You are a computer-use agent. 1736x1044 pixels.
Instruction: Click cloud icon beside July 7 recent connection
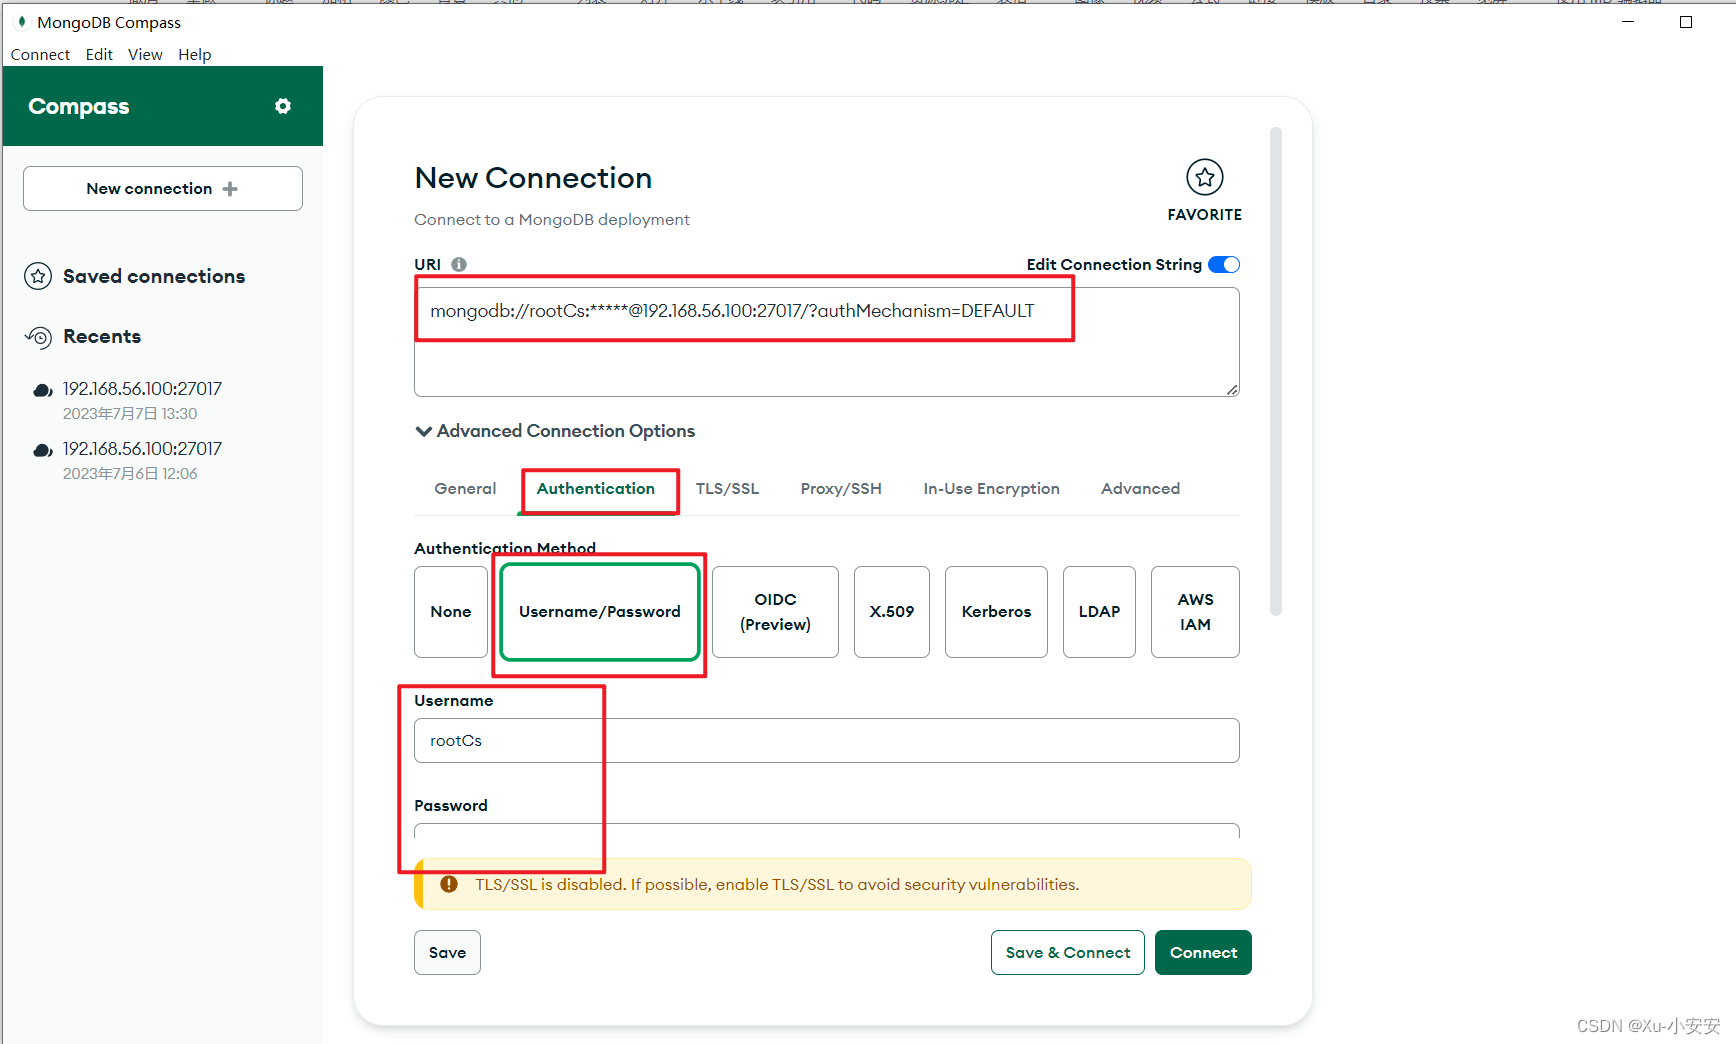click(x=42, y=390)
